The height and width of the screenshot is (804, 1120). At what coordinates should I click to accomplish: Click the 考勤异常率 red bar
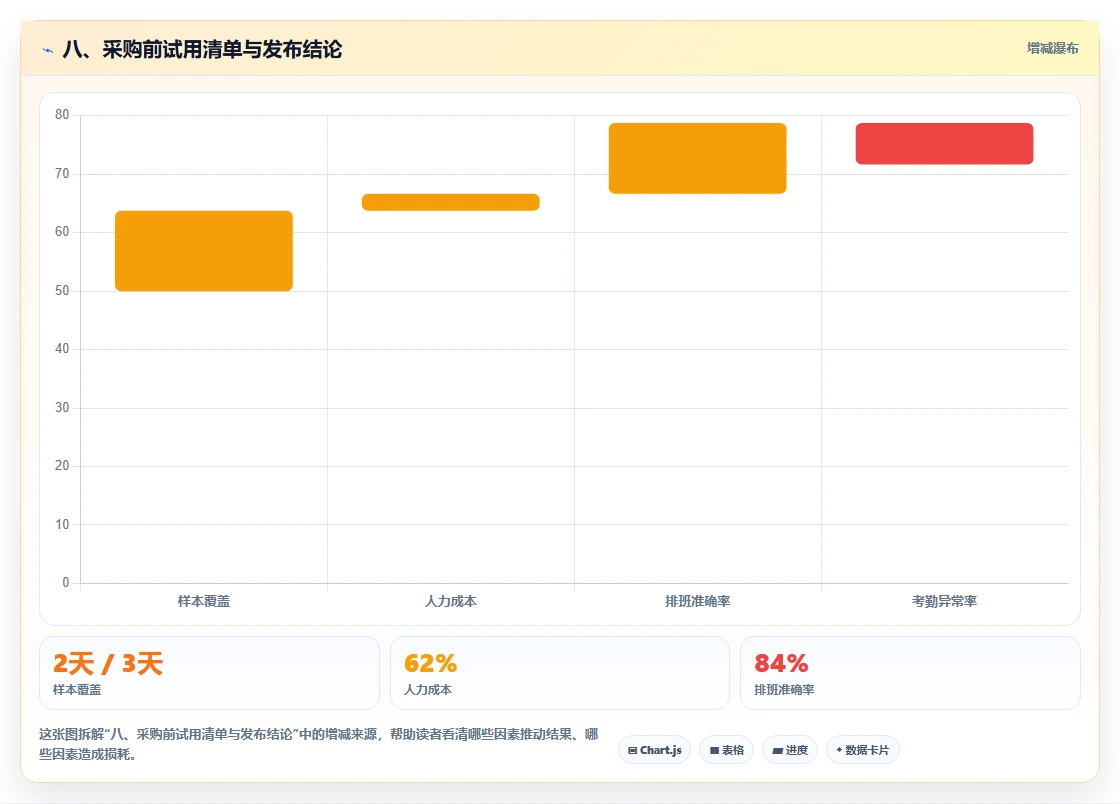coord(944,144)
